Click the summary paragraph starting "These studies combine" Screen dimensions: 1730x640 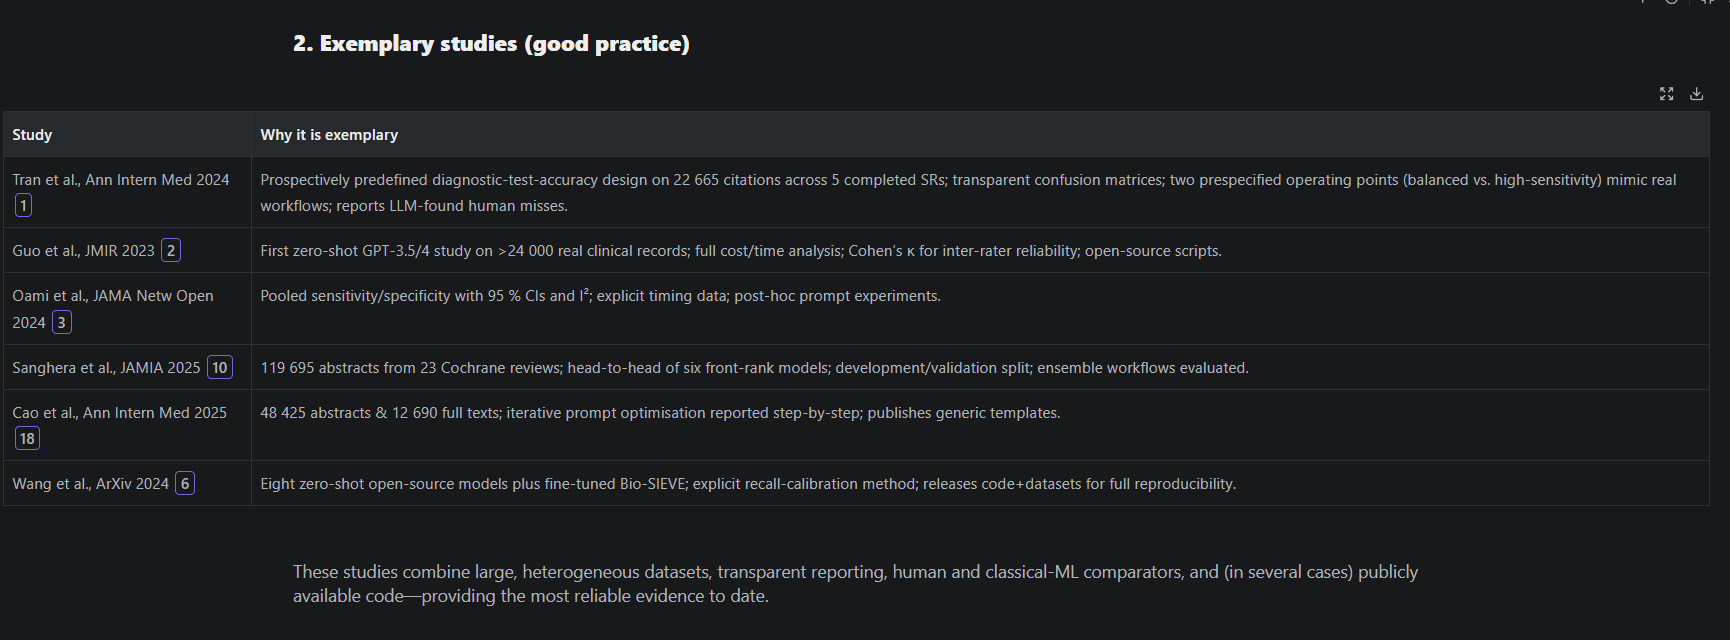pos(855,584)
